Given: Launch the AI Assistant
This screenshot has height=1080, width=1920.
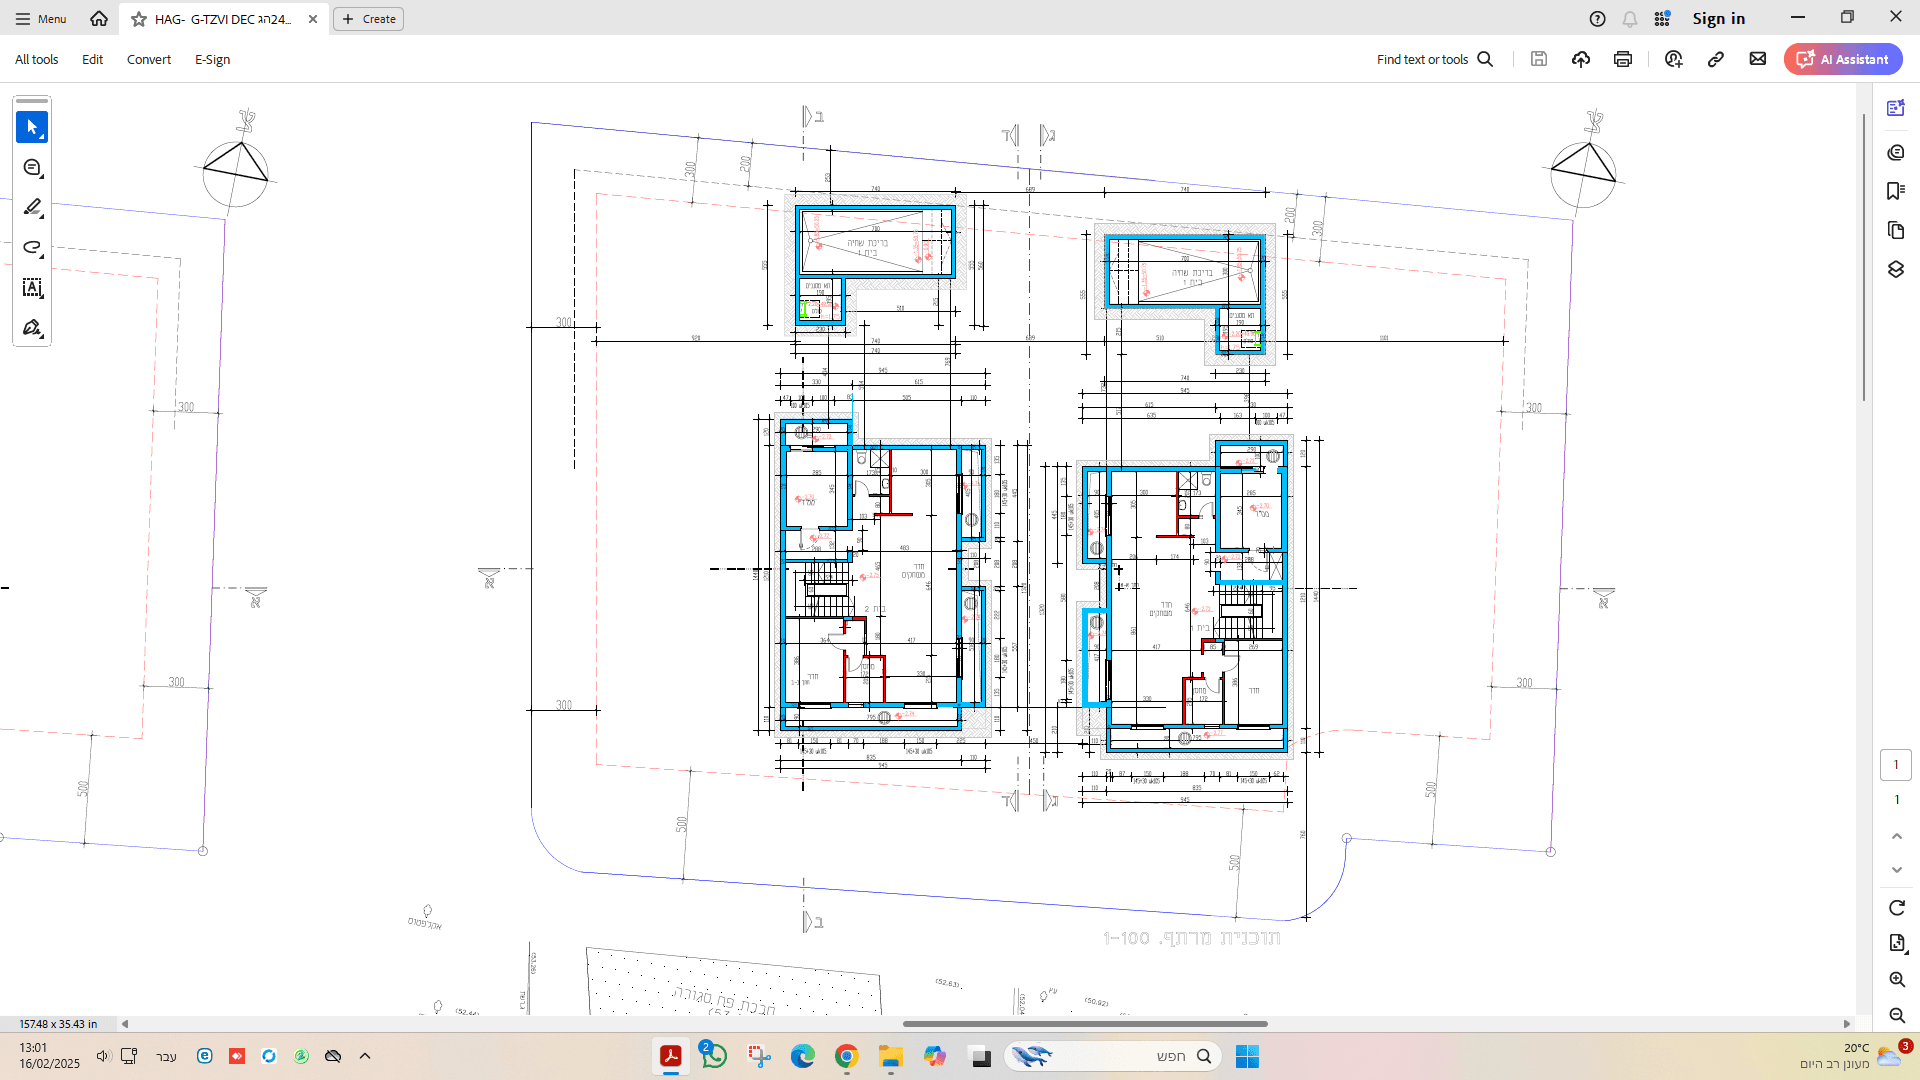Looking at the screenshot, I should click(1843, 59).
